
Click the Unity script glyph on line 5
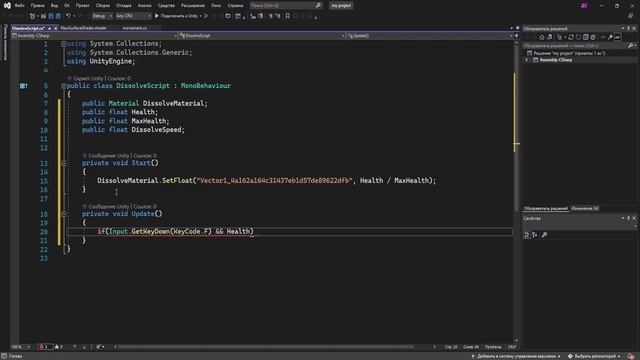pyautogui.click(x=24, y=86)
